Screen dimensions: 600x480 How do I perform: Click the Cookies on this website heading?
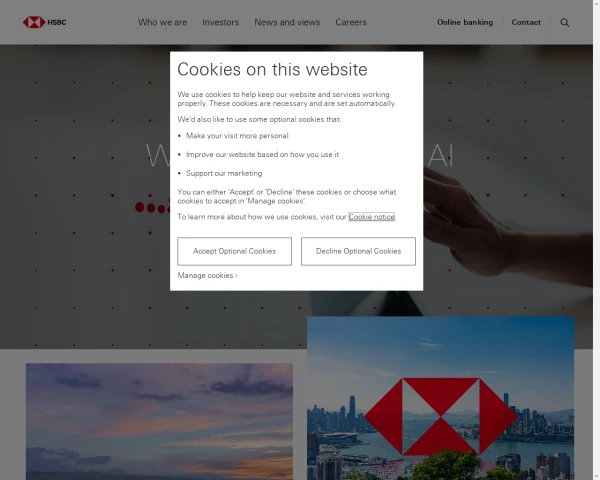coord(272,70)
